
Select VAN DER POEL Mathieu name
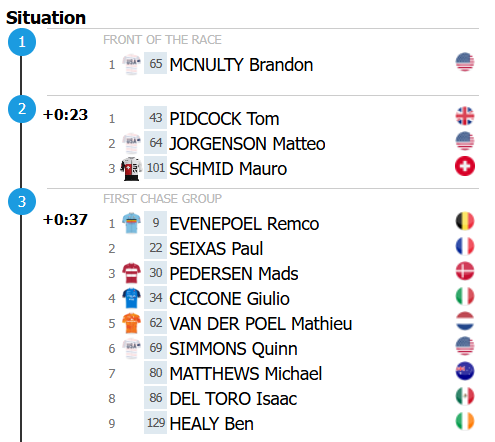click(x=261, y=324)
